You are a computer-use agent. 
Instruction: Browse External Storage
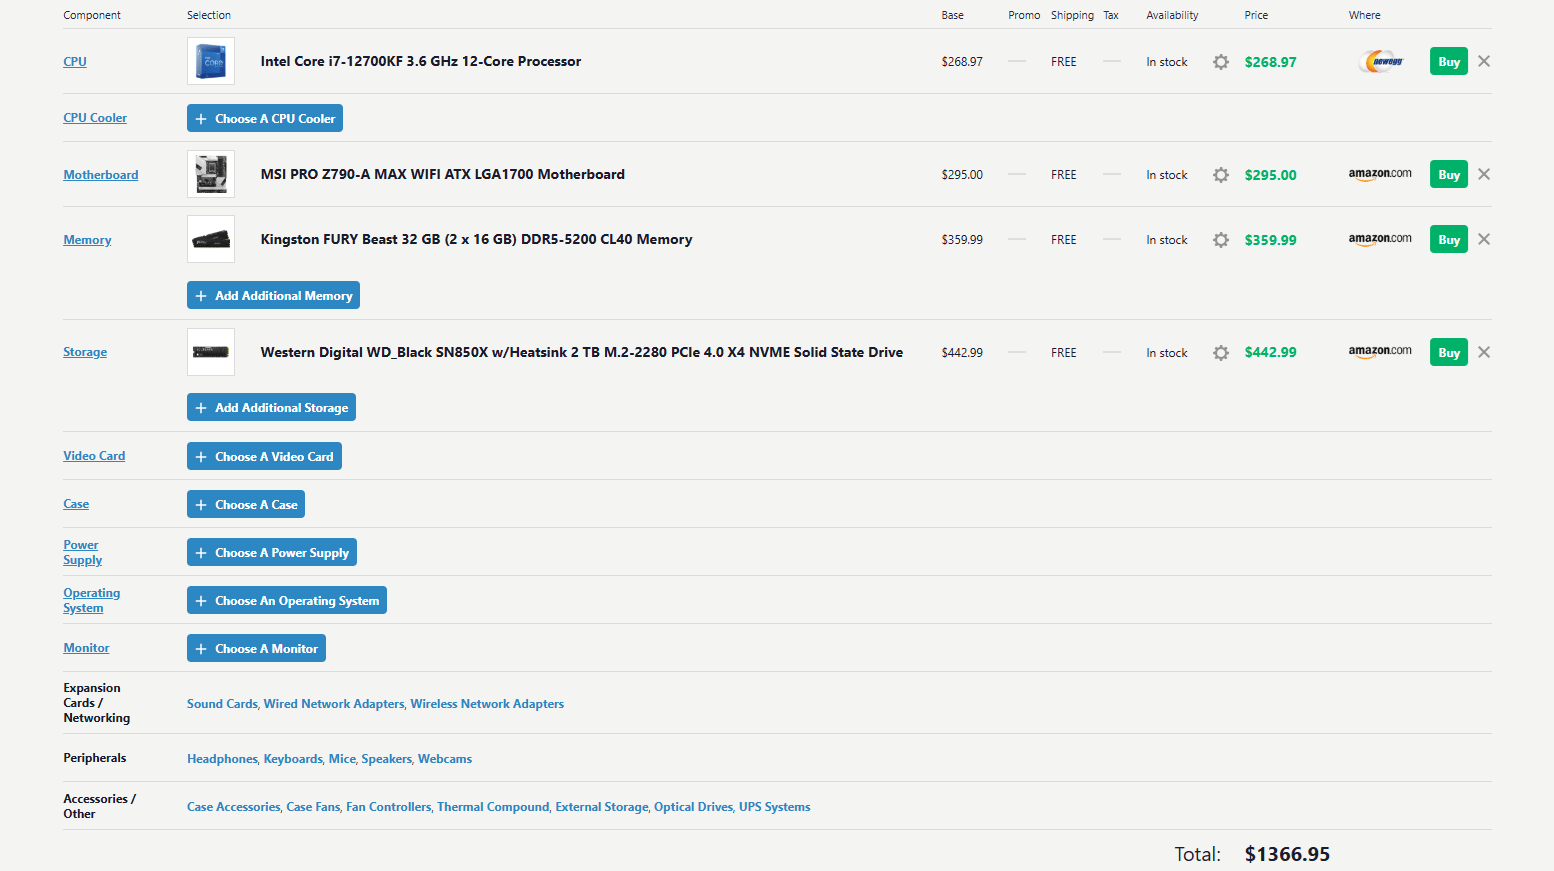(x=602, y=807)
